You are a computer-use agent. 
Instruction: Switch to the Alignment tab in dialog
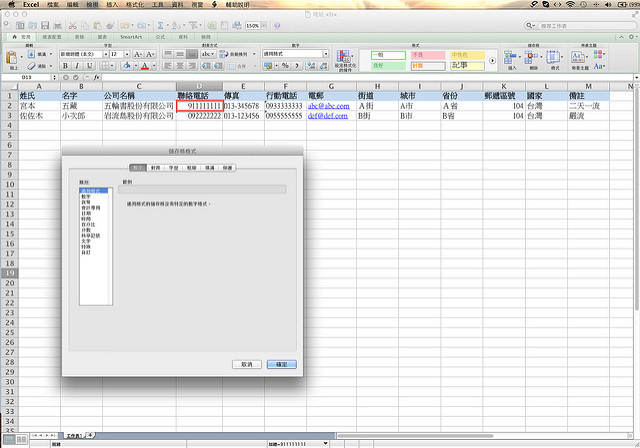[156, 168]
